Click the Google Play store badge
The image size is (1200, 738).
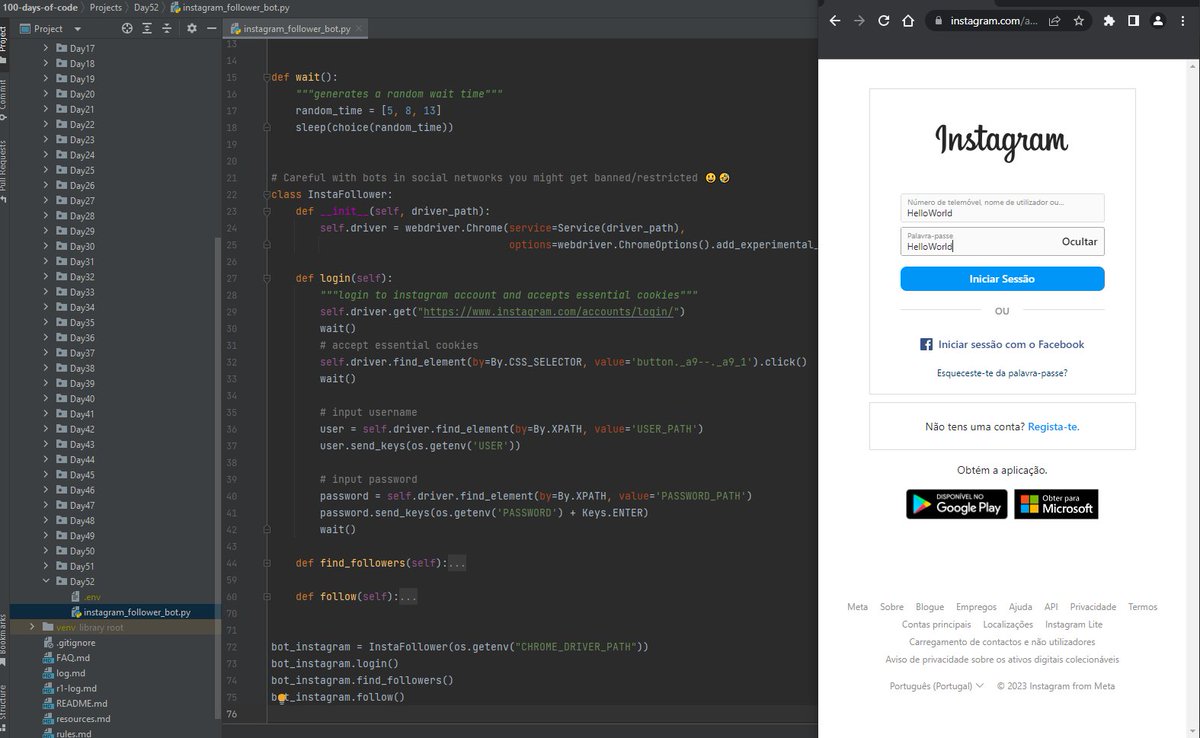tap(956, 504)
